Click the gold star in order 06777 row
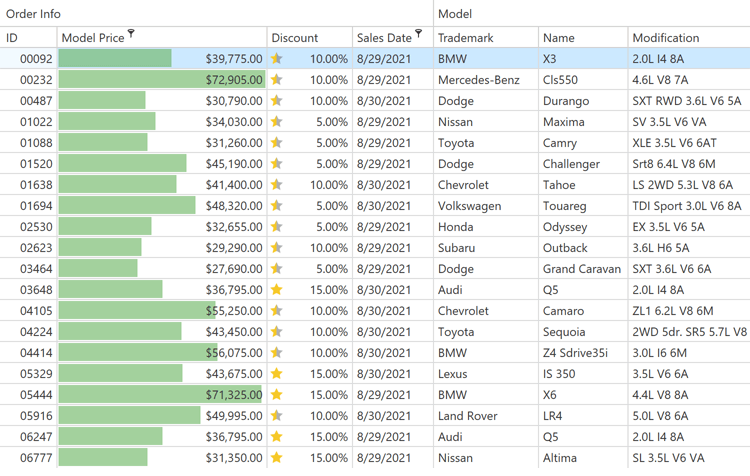 [277, 458]
